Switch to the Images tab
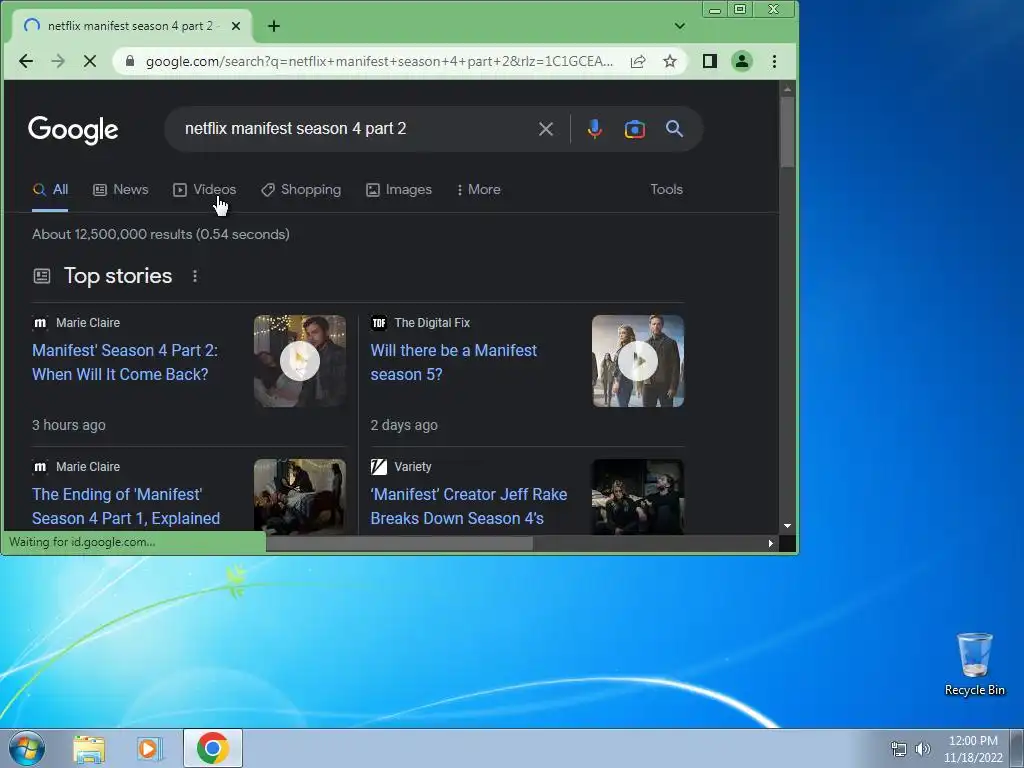1024x768 pixels. coord(399,189)
